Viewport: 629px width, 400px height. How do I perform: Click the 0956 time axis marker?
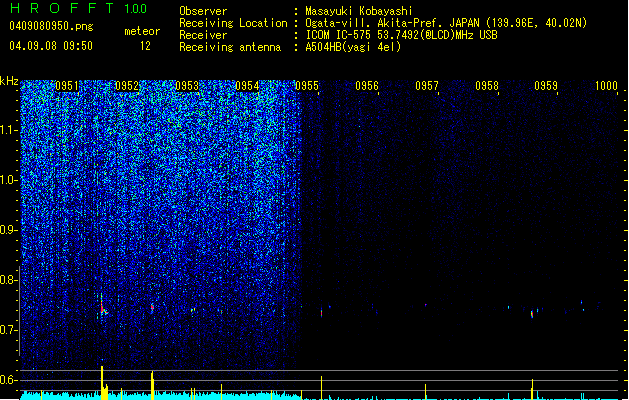(367, 86)
